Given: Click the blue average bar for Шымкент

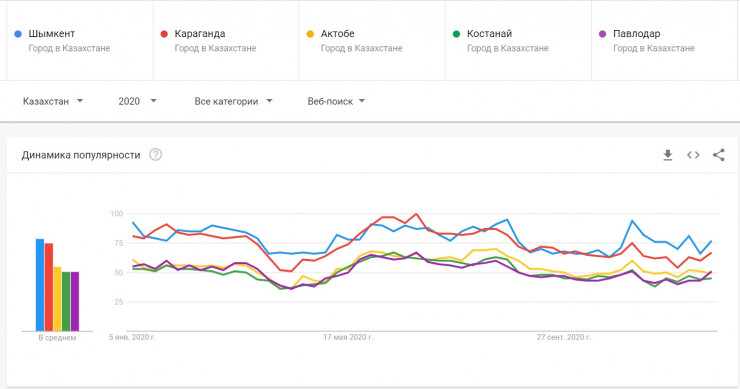Looking at the screenshot, I should coord(40,285).
